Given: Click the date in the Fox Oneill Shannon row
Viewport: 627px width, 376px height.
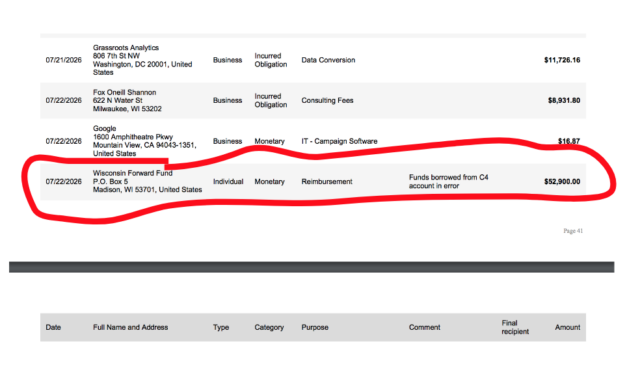Looking at the screenshot, I should pyautogui.click(x=64, y=100).
